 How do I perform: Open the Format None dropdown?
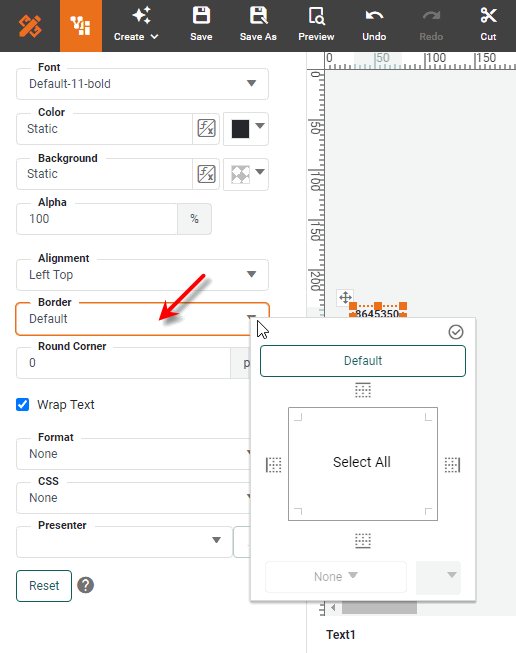133,454
